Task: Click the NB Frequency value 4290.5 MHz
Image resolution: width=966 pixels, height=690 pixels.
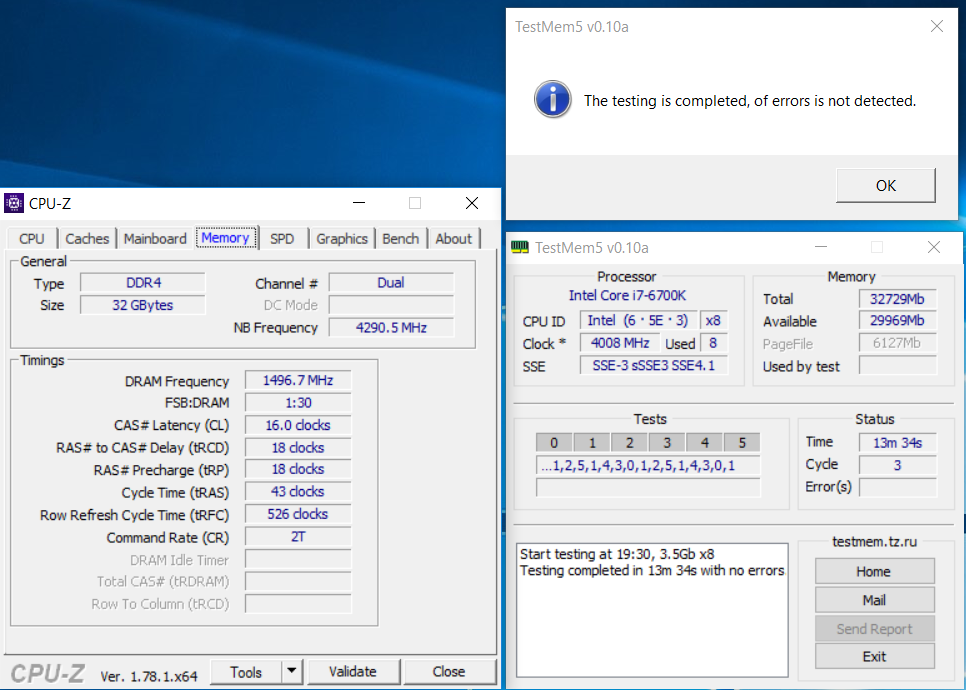Action: [x=391, y=327]
